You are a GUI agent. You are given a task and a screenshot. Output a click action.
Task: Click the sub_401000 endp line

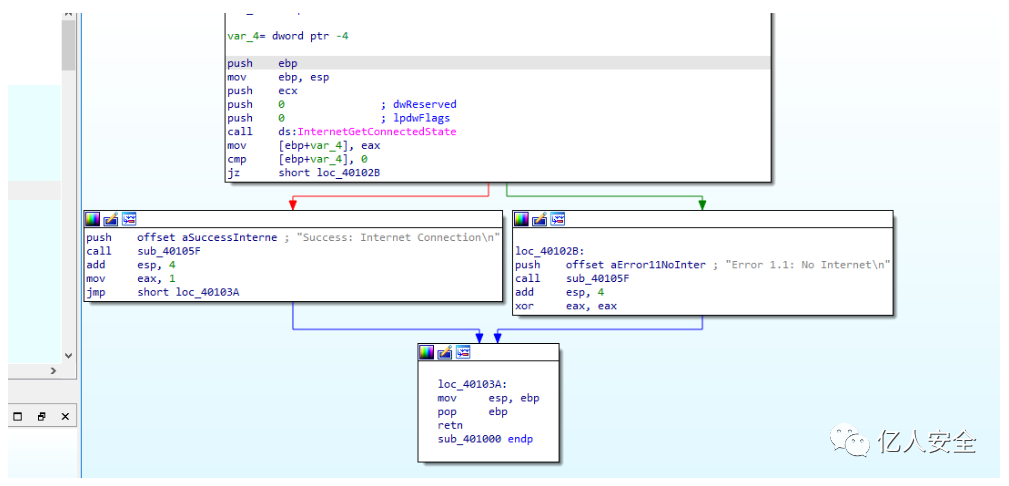point(485,440)
